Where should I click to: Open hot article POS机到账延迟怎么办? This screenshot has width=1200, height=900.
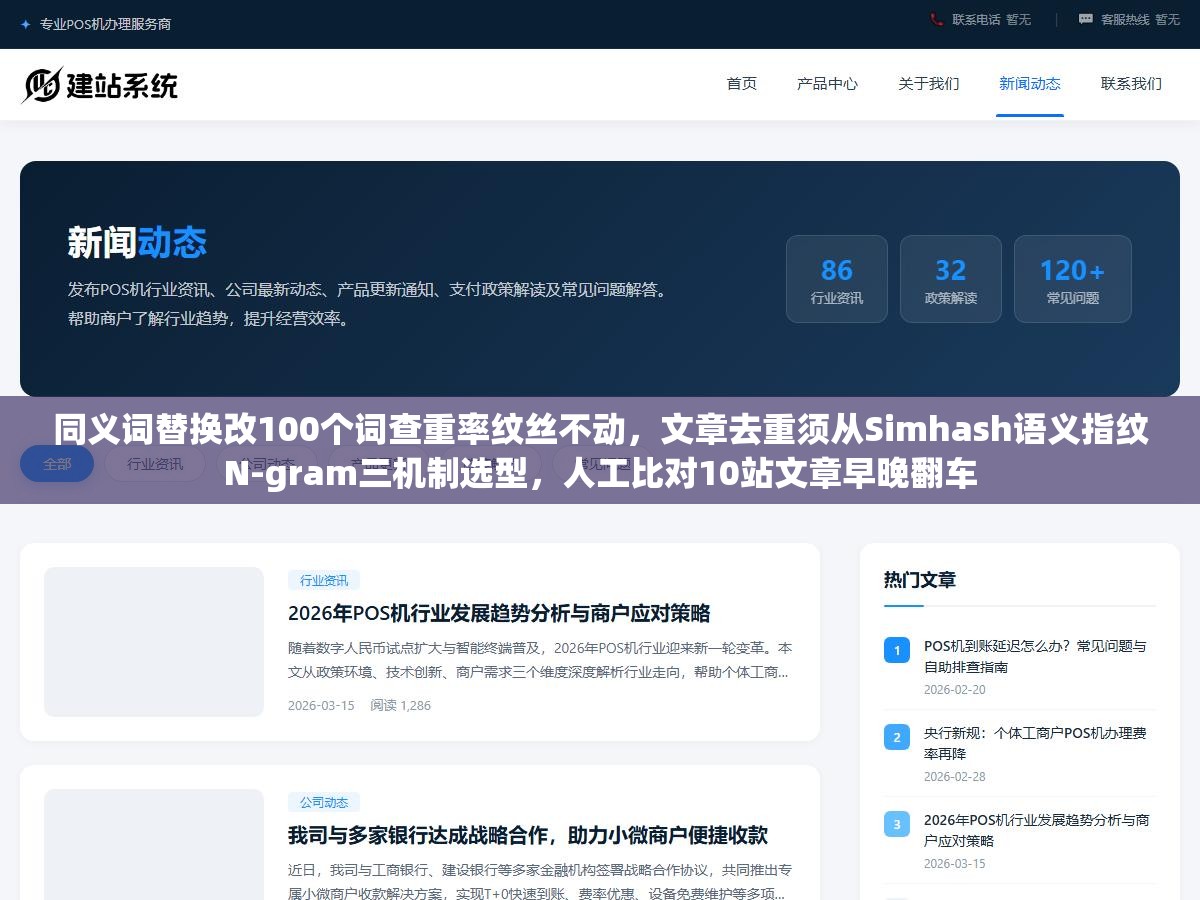point(1035,656)
